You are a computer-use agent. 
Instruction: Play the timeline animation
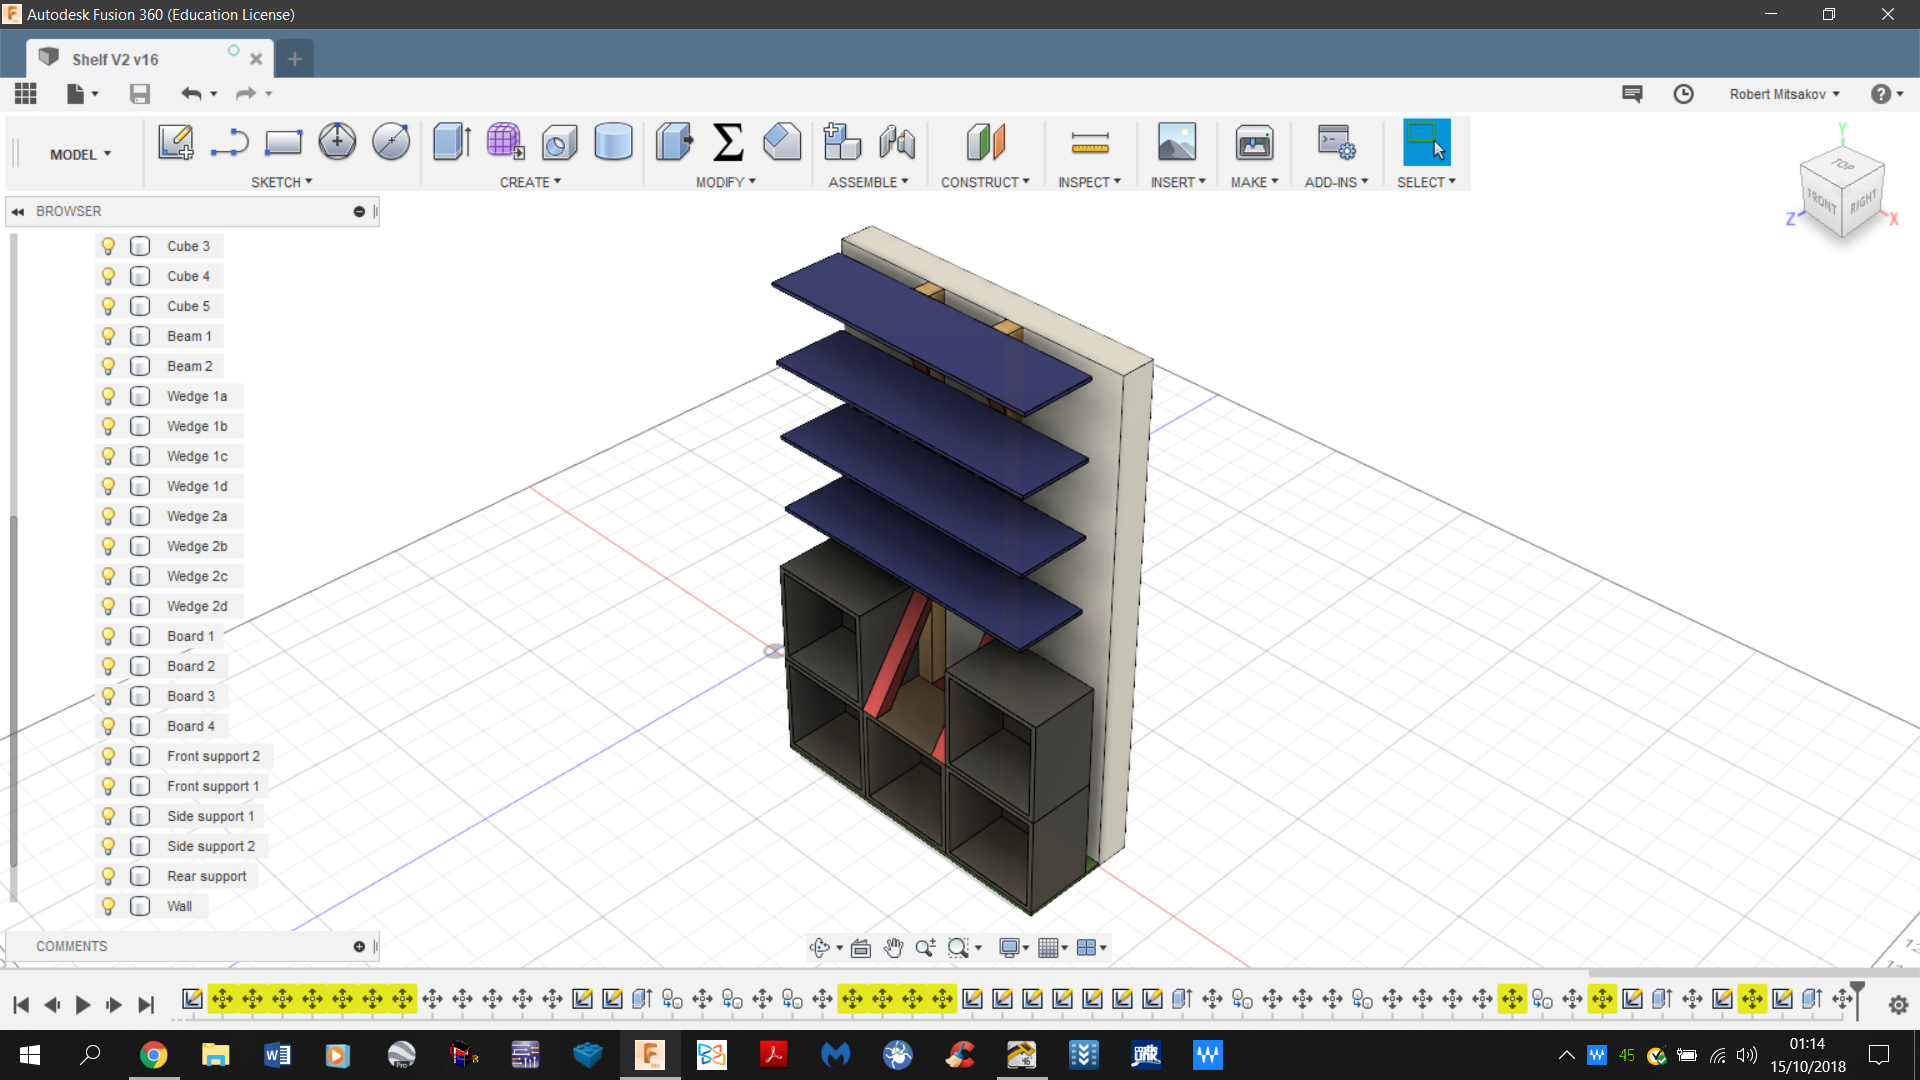click(x=83, y=1005)
